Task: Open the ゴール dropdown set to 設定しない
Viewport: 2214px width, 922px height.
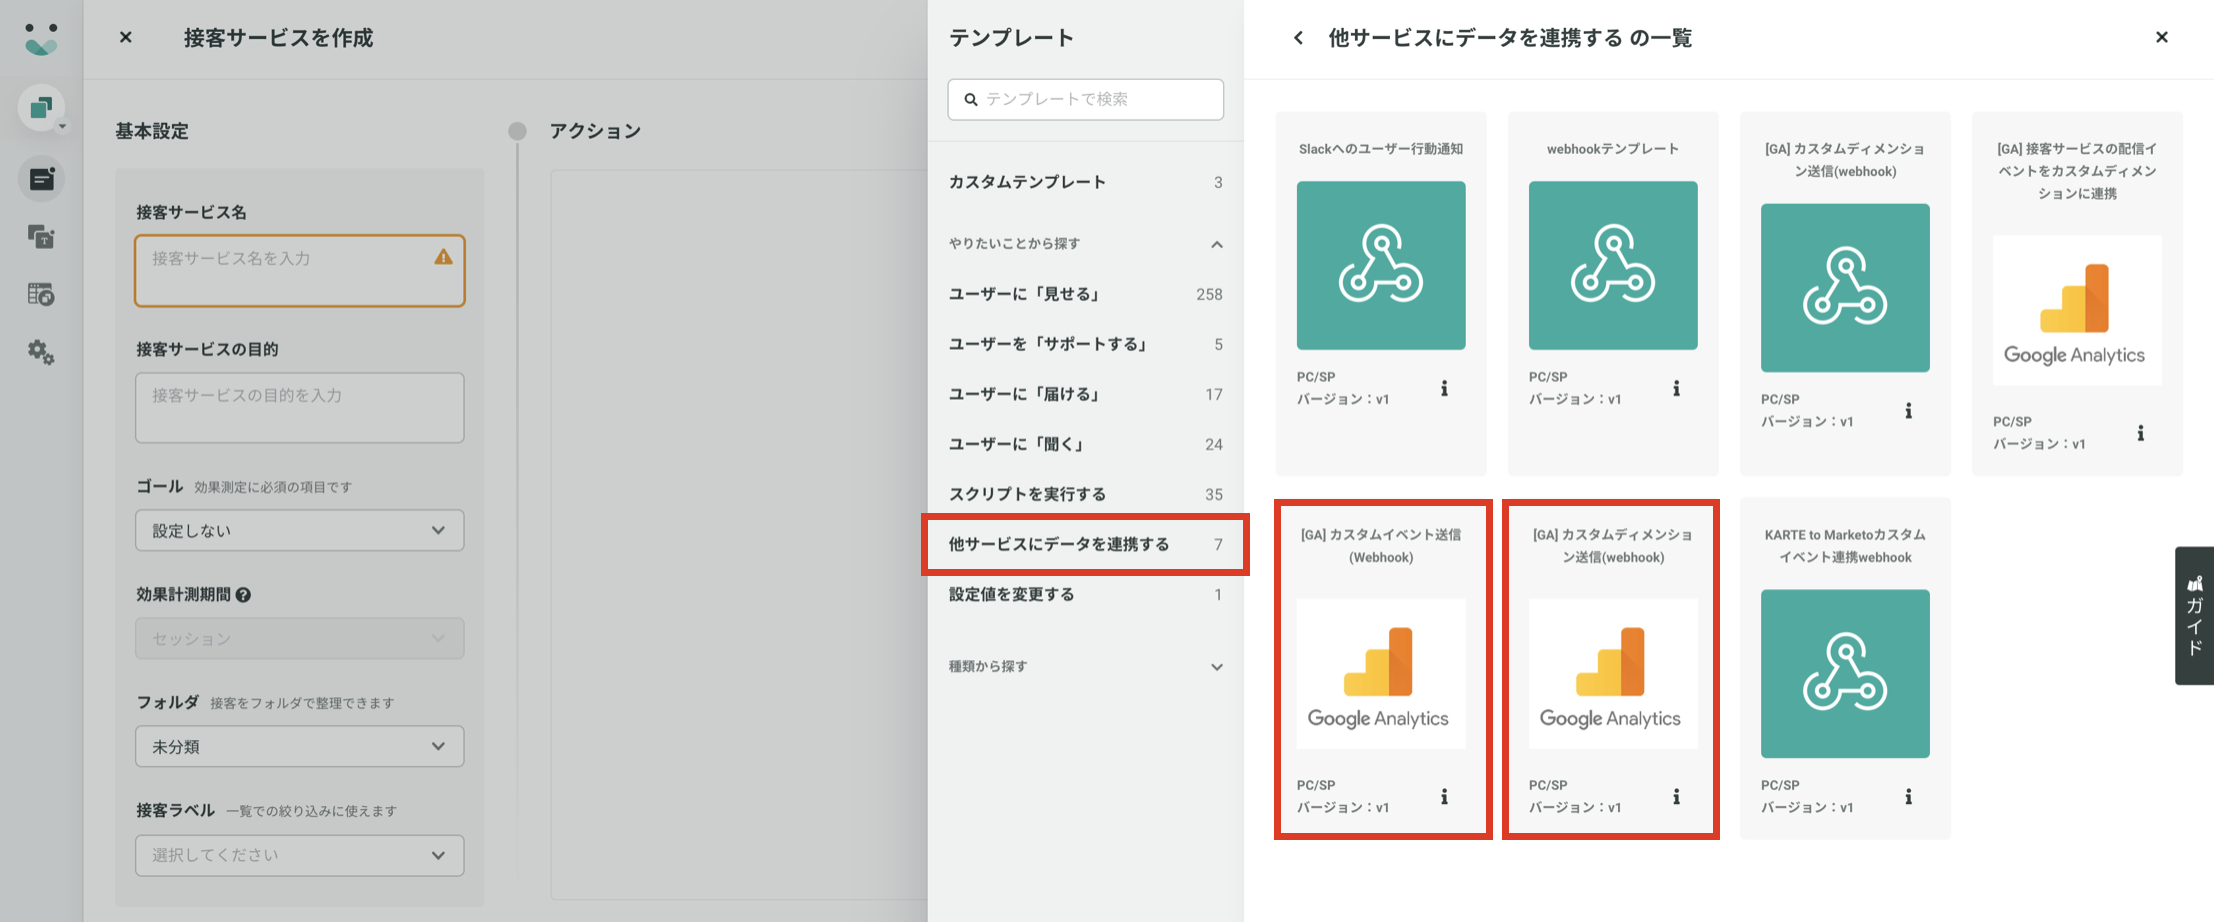Action: 300,530
